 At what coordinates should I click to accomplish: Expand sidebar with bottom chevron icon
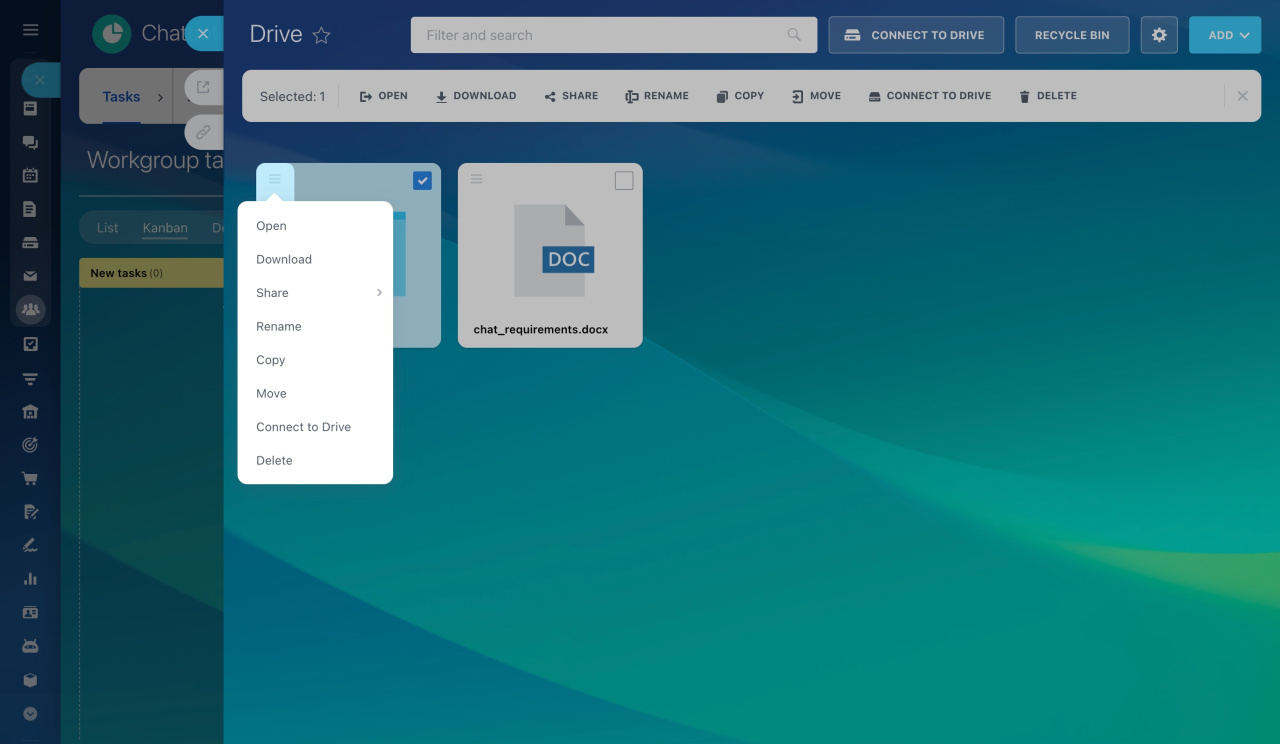click(30, 714)
